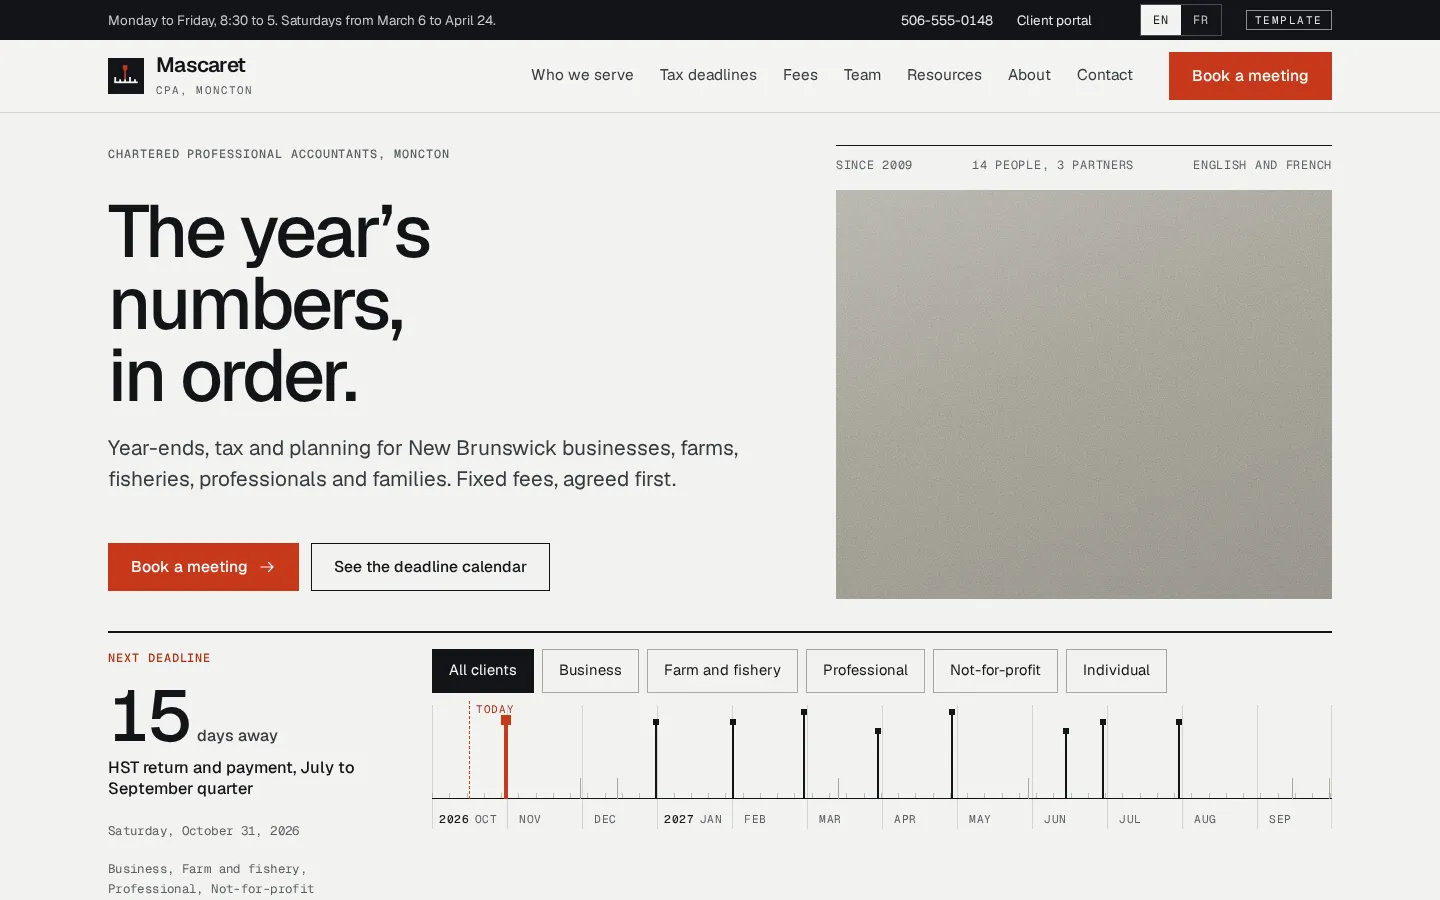Select the deadline marker at end of January
The height and width of the screenshot is (900, 1440).
pos(733,758)
